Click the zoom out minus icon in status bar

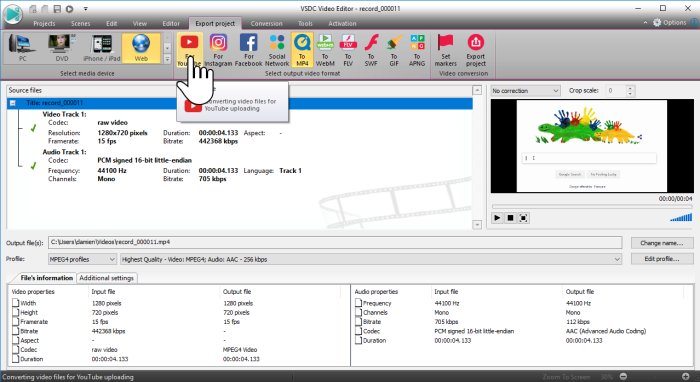point(624,377)
